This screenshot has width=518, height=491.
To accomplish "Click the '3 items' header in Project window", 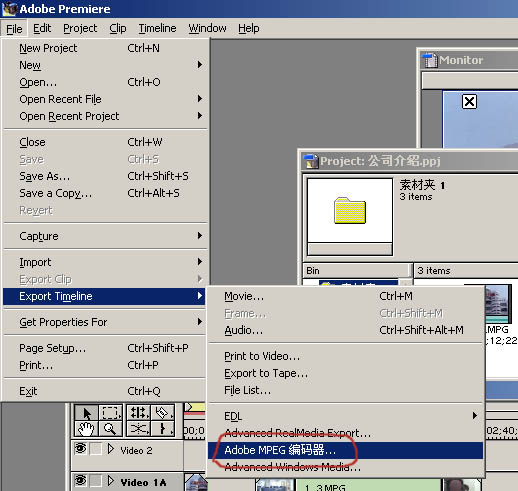I will (465, 271).
